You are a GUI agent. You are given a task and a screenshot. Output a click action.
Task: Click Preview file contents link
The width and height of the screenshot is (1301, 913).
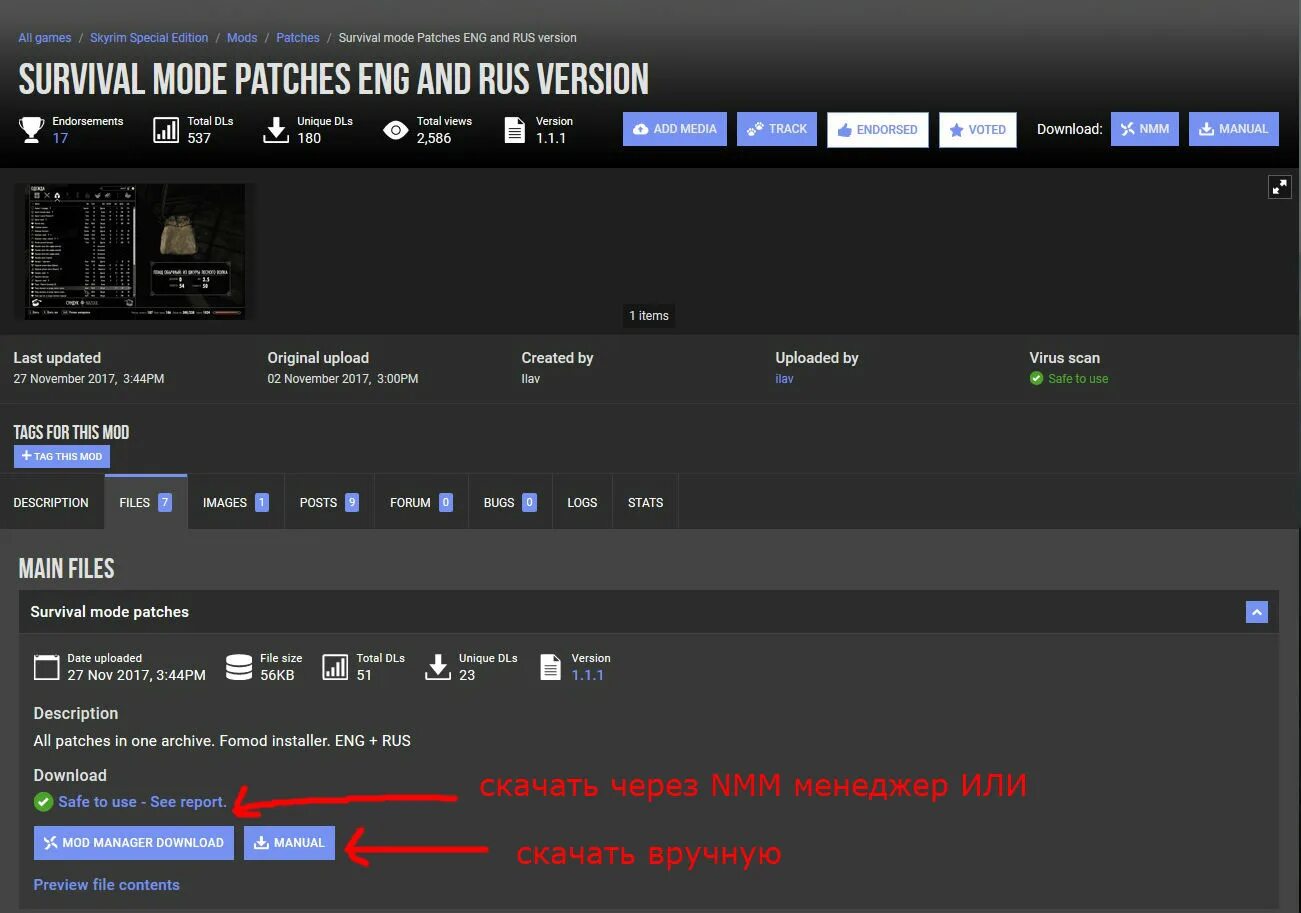click(x=107, y=885)
